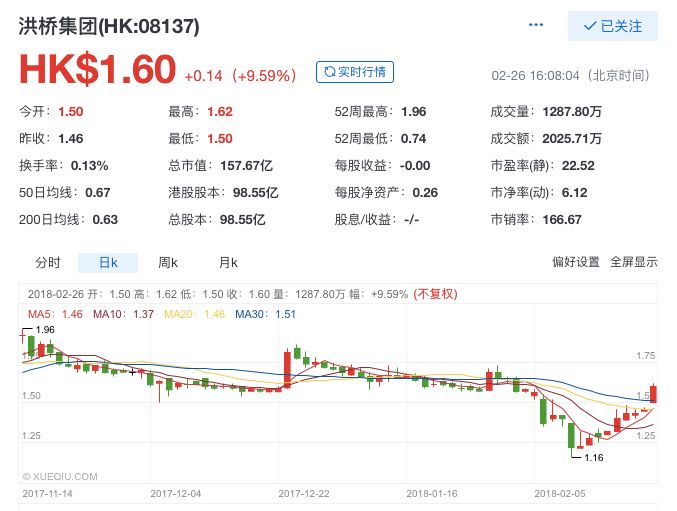Click the date label 2018-02-05
The height and width of the screenshot is (511, 677).
560,493
